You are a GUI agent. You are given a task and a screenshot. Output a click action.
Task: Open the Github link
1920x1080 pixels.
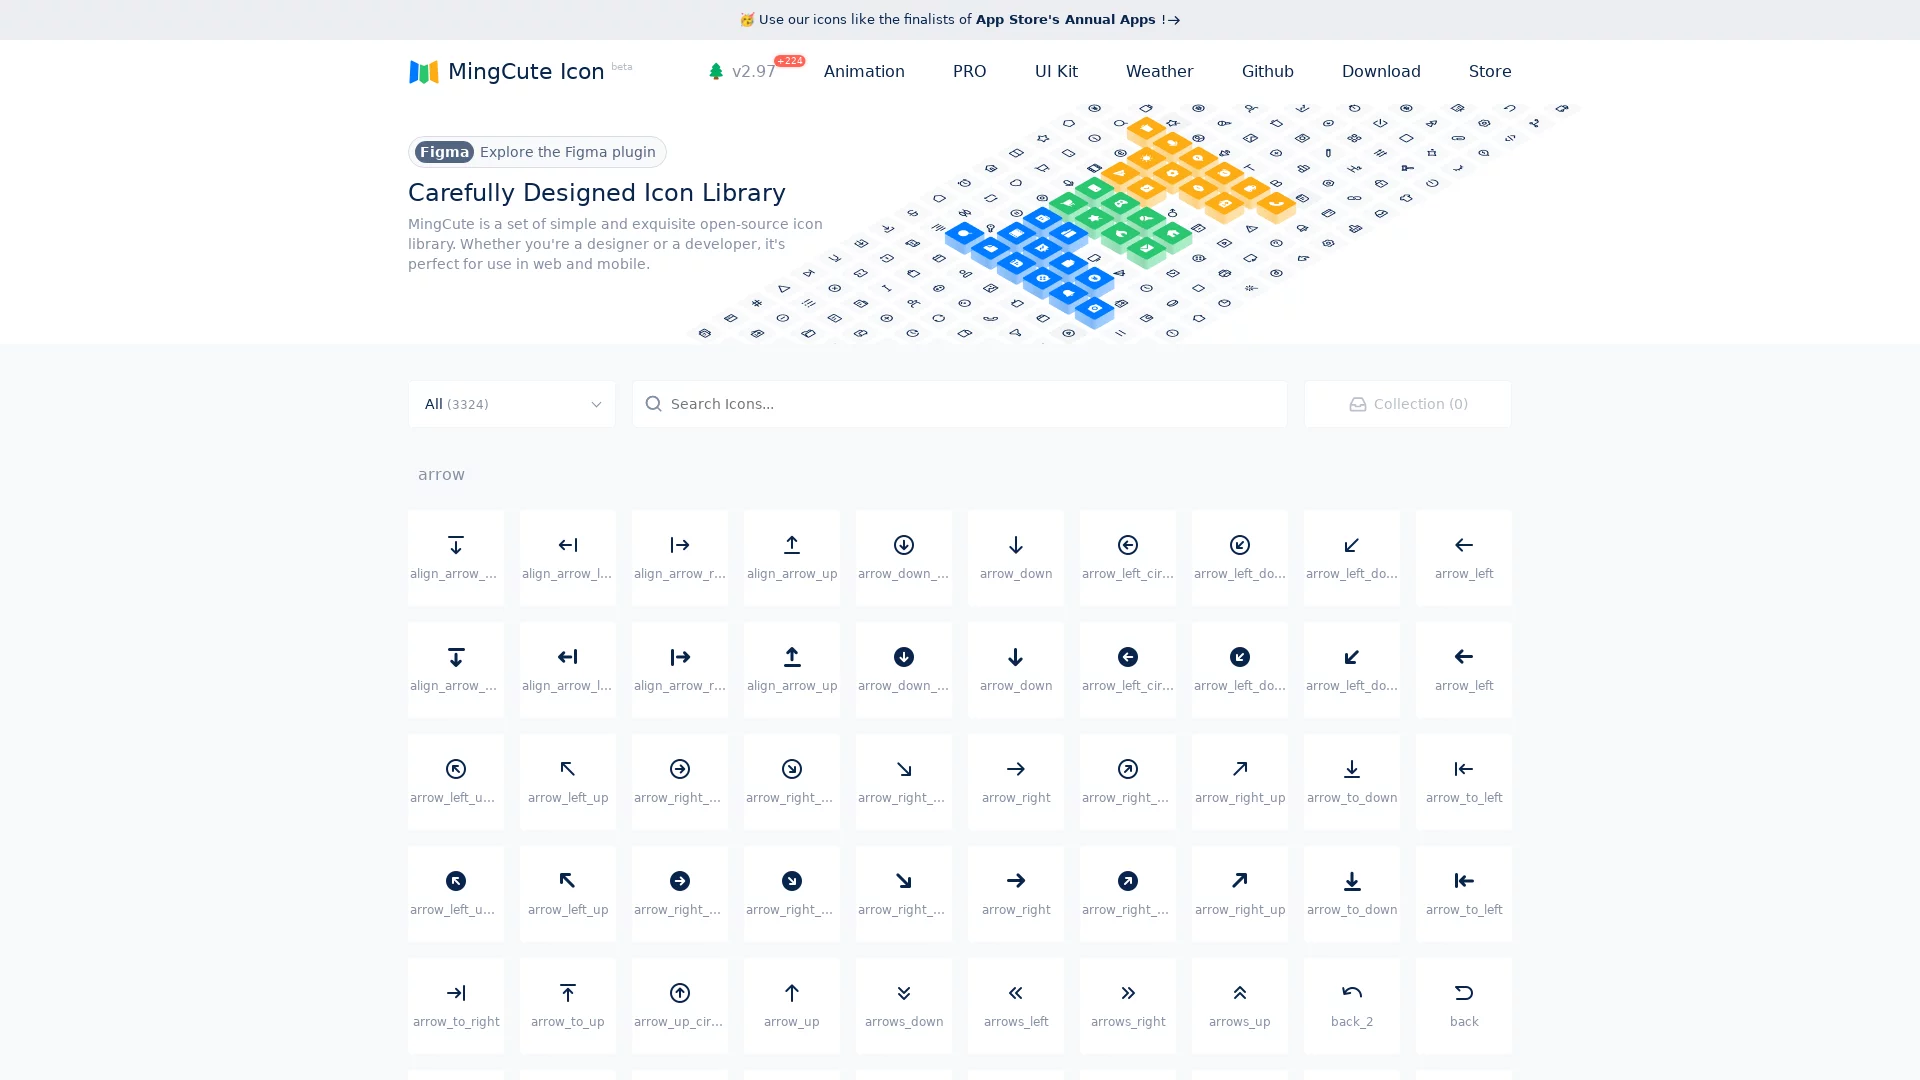[1267, 71]
